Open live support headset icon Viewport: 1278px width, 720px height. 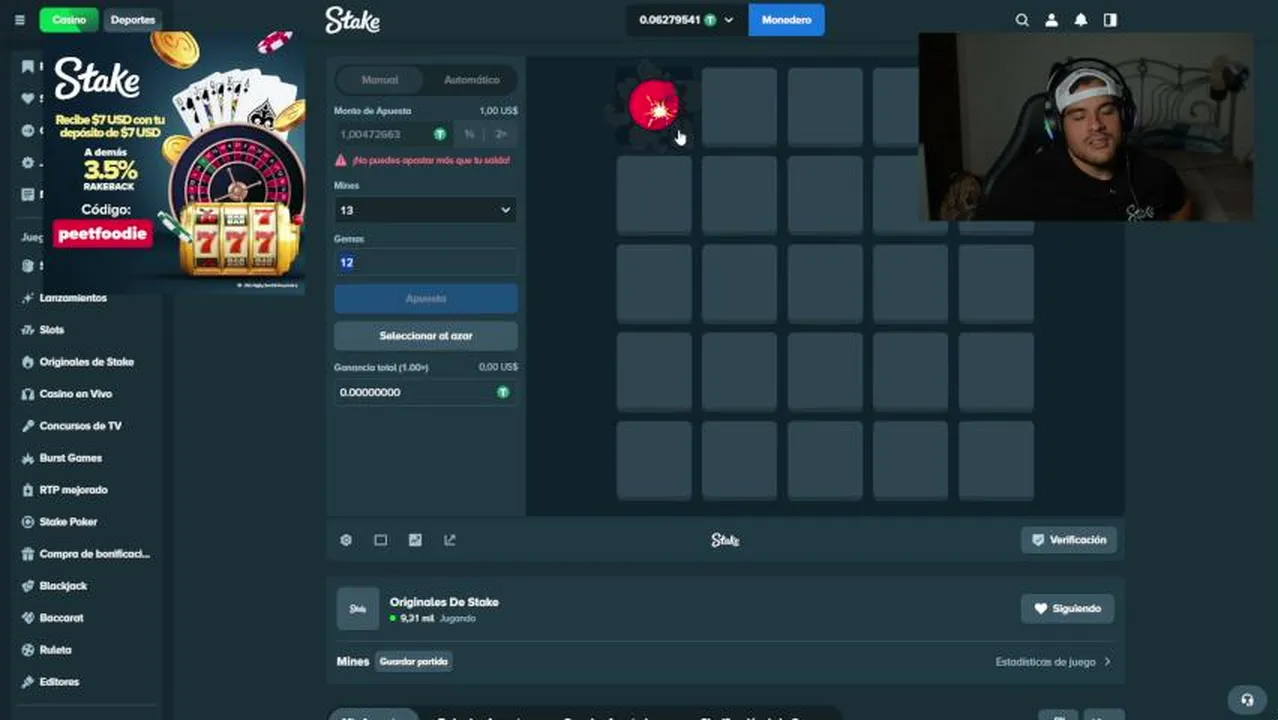[x=1246, y=699]
